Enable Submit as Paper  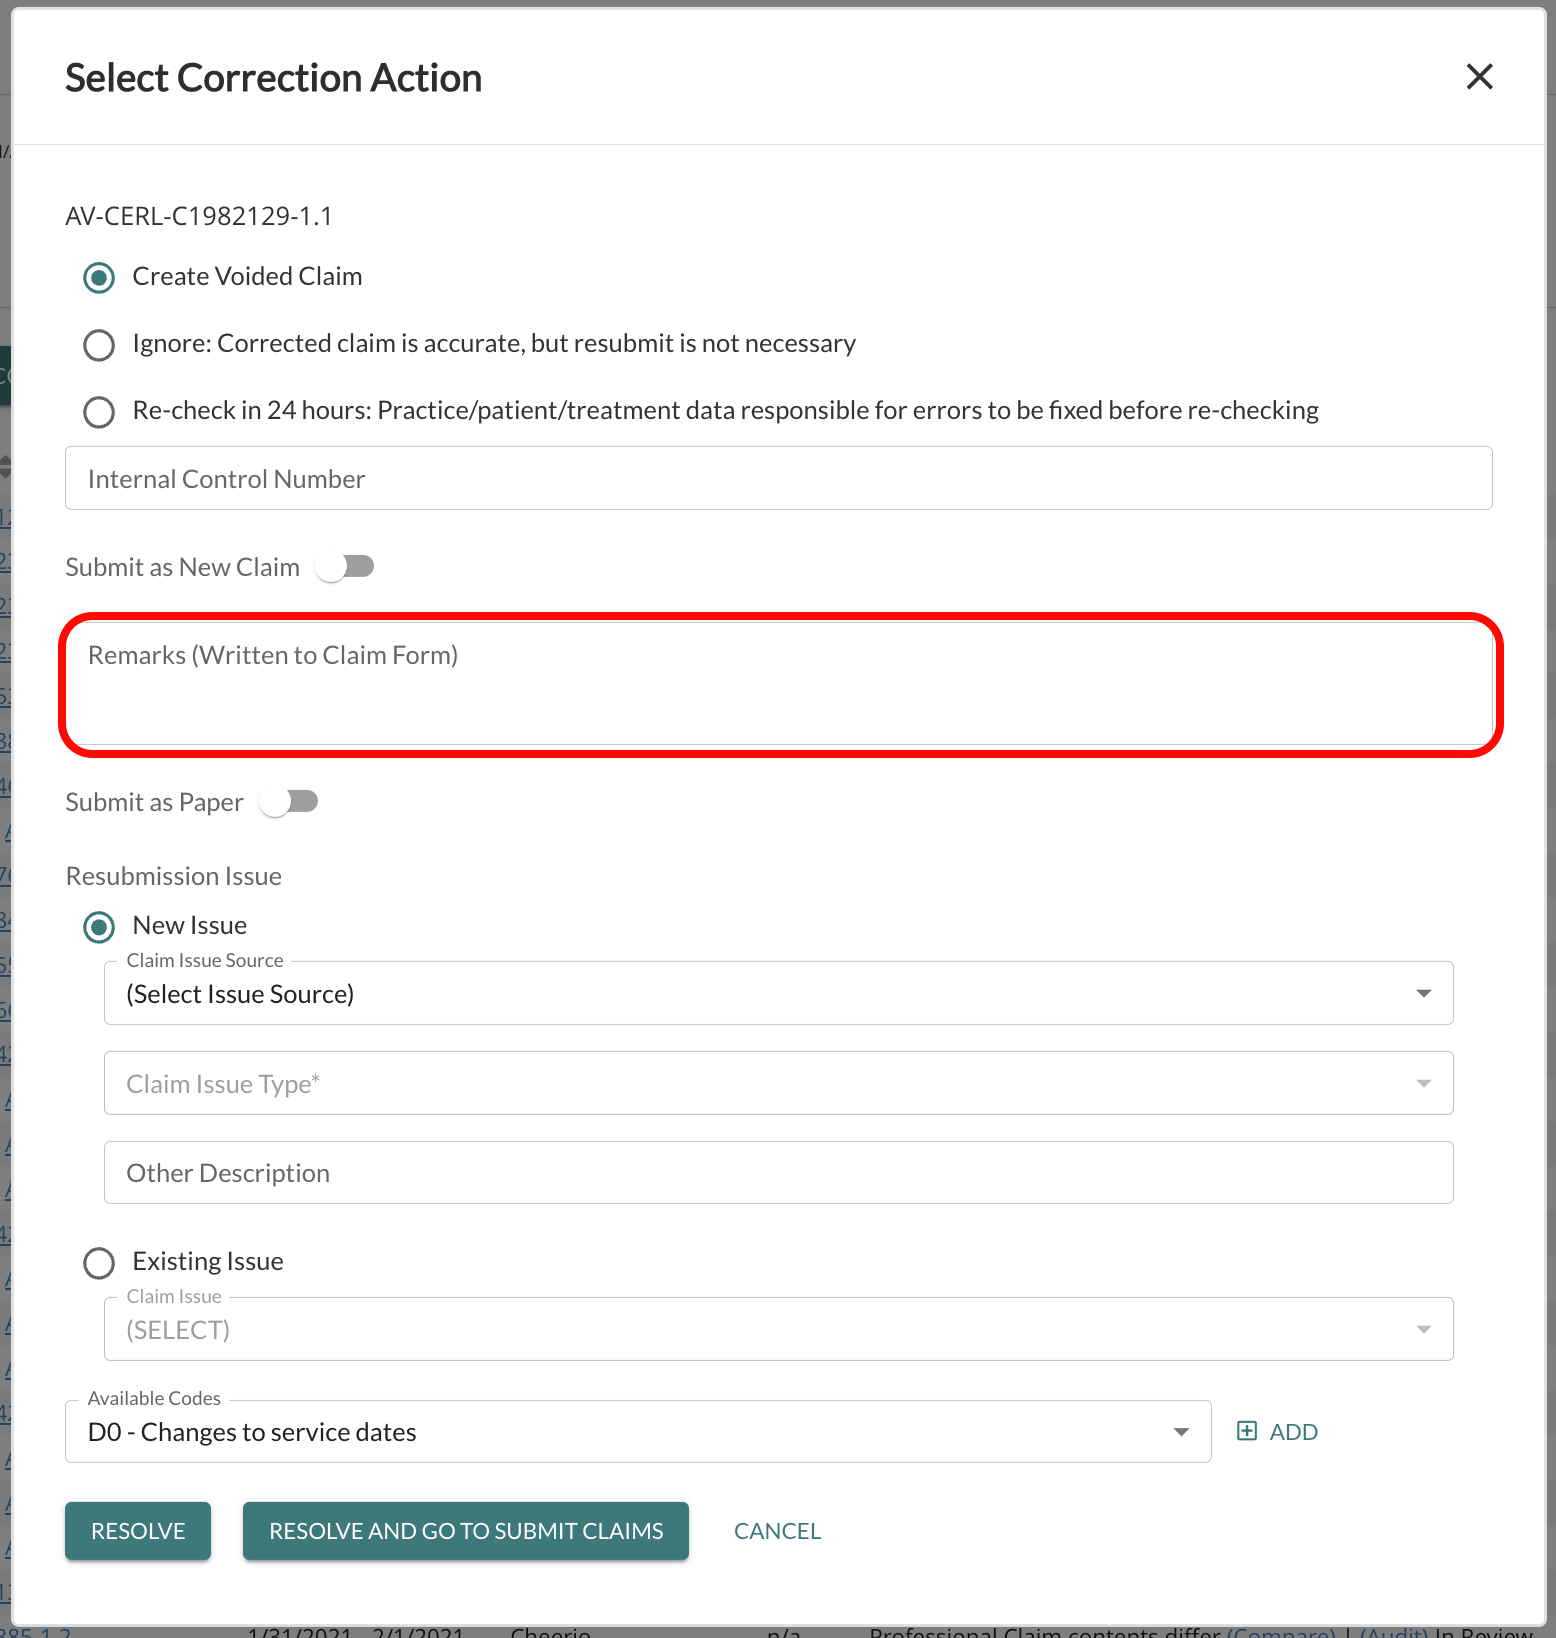pos(289,801)
